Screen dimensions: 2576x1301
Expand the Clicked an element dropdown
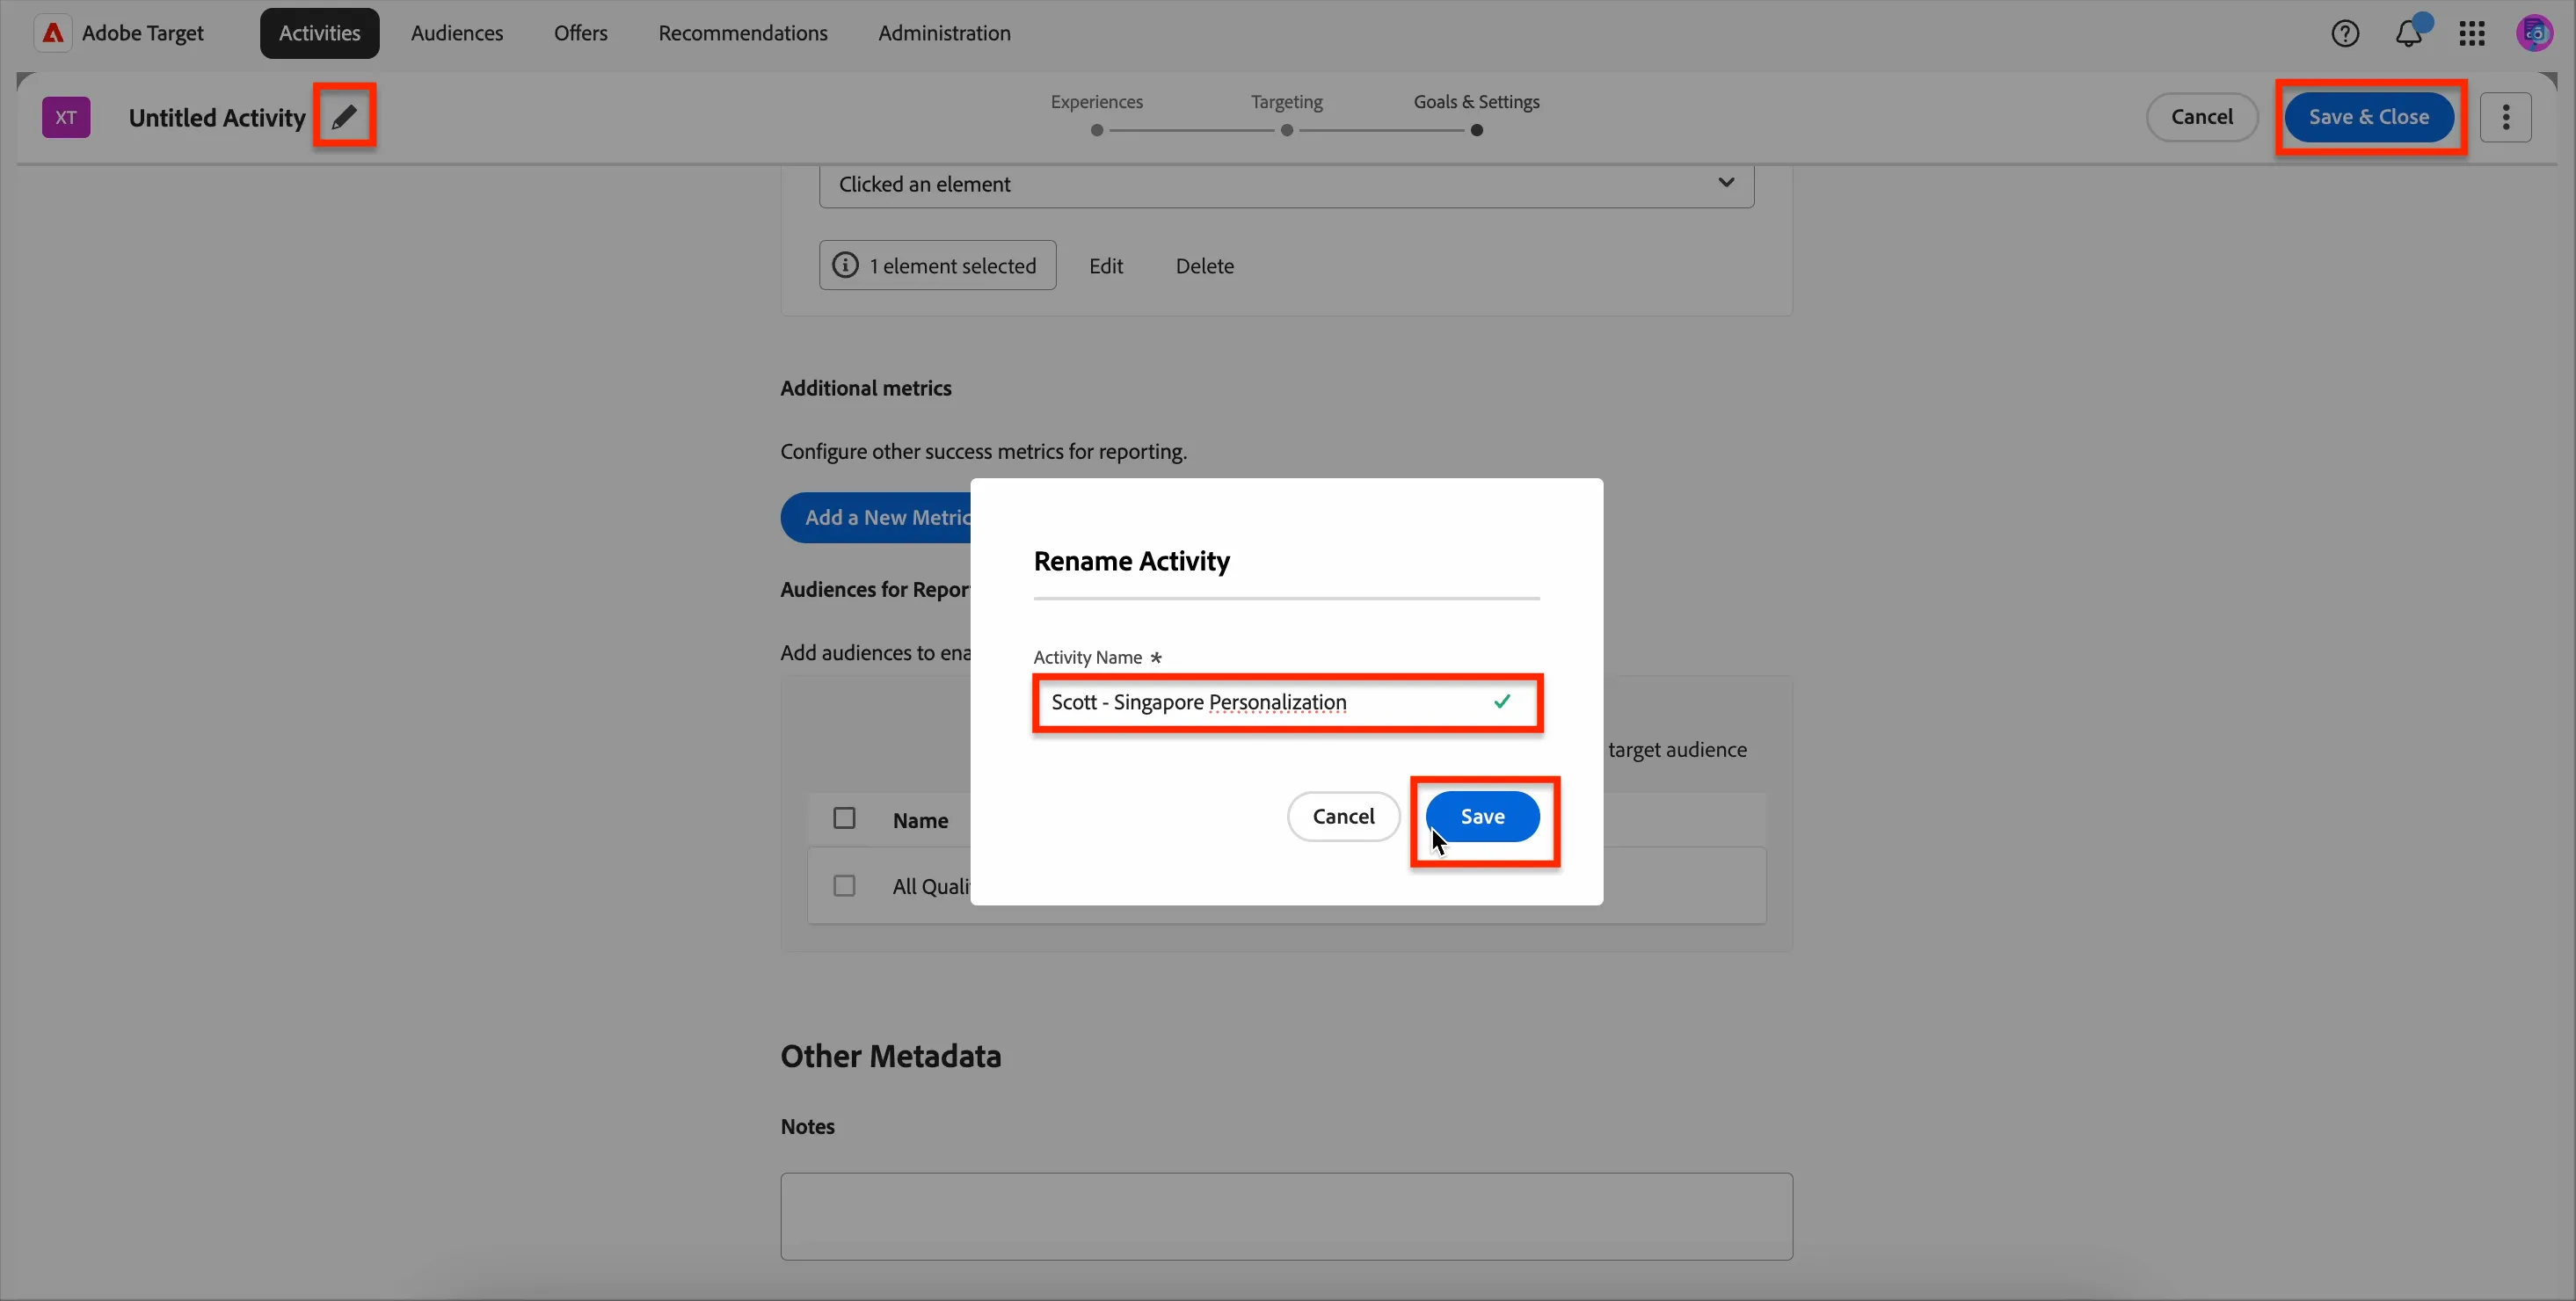click(x=1286, y=184)
